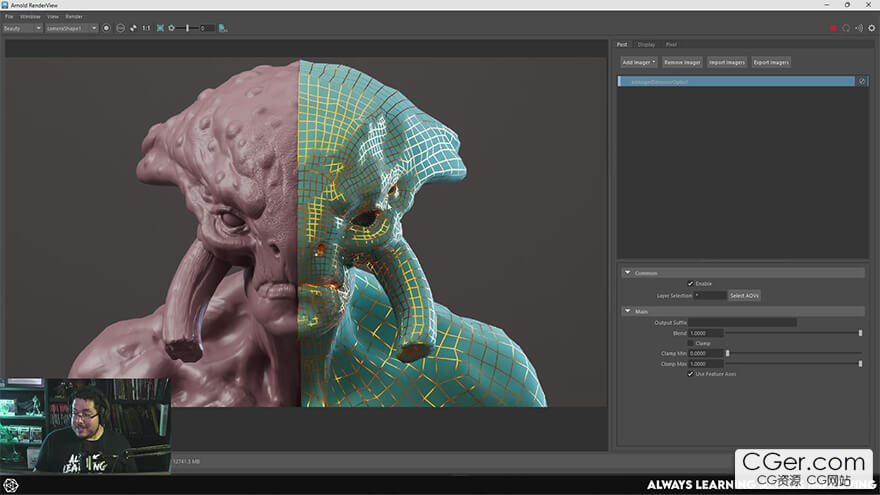The width and height of the screenshot is (880, 495).
Task: Click the Blend slider handle
Action: 860,333
